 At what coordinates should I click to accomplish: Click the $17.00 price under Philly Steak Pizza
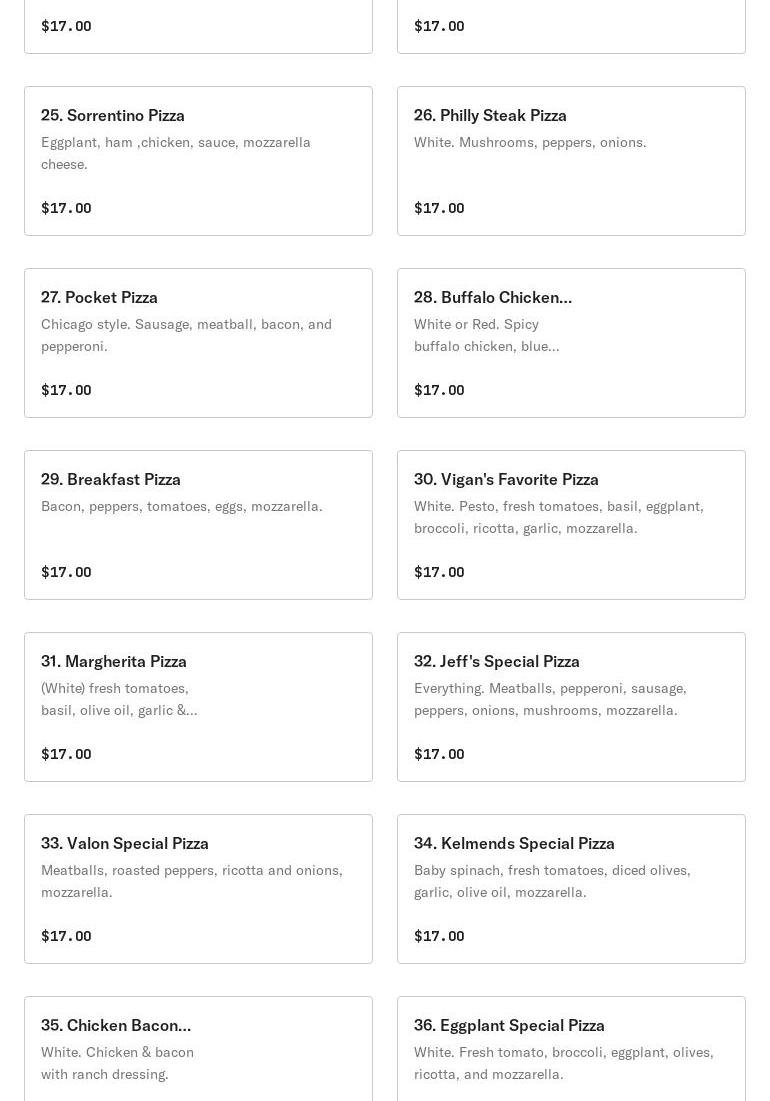439,208
